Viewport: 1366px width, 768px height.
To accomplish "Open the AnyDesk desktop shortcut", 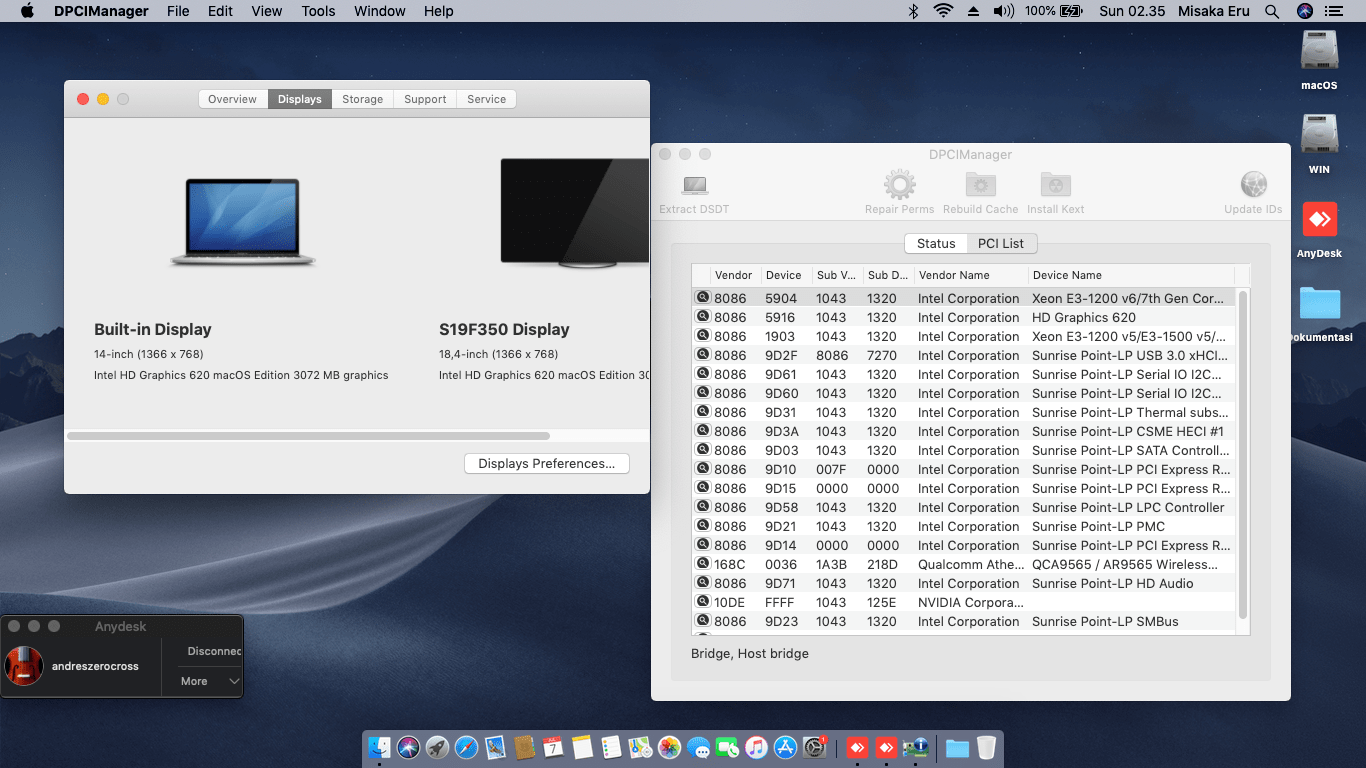I will (x=1319, y=221).
